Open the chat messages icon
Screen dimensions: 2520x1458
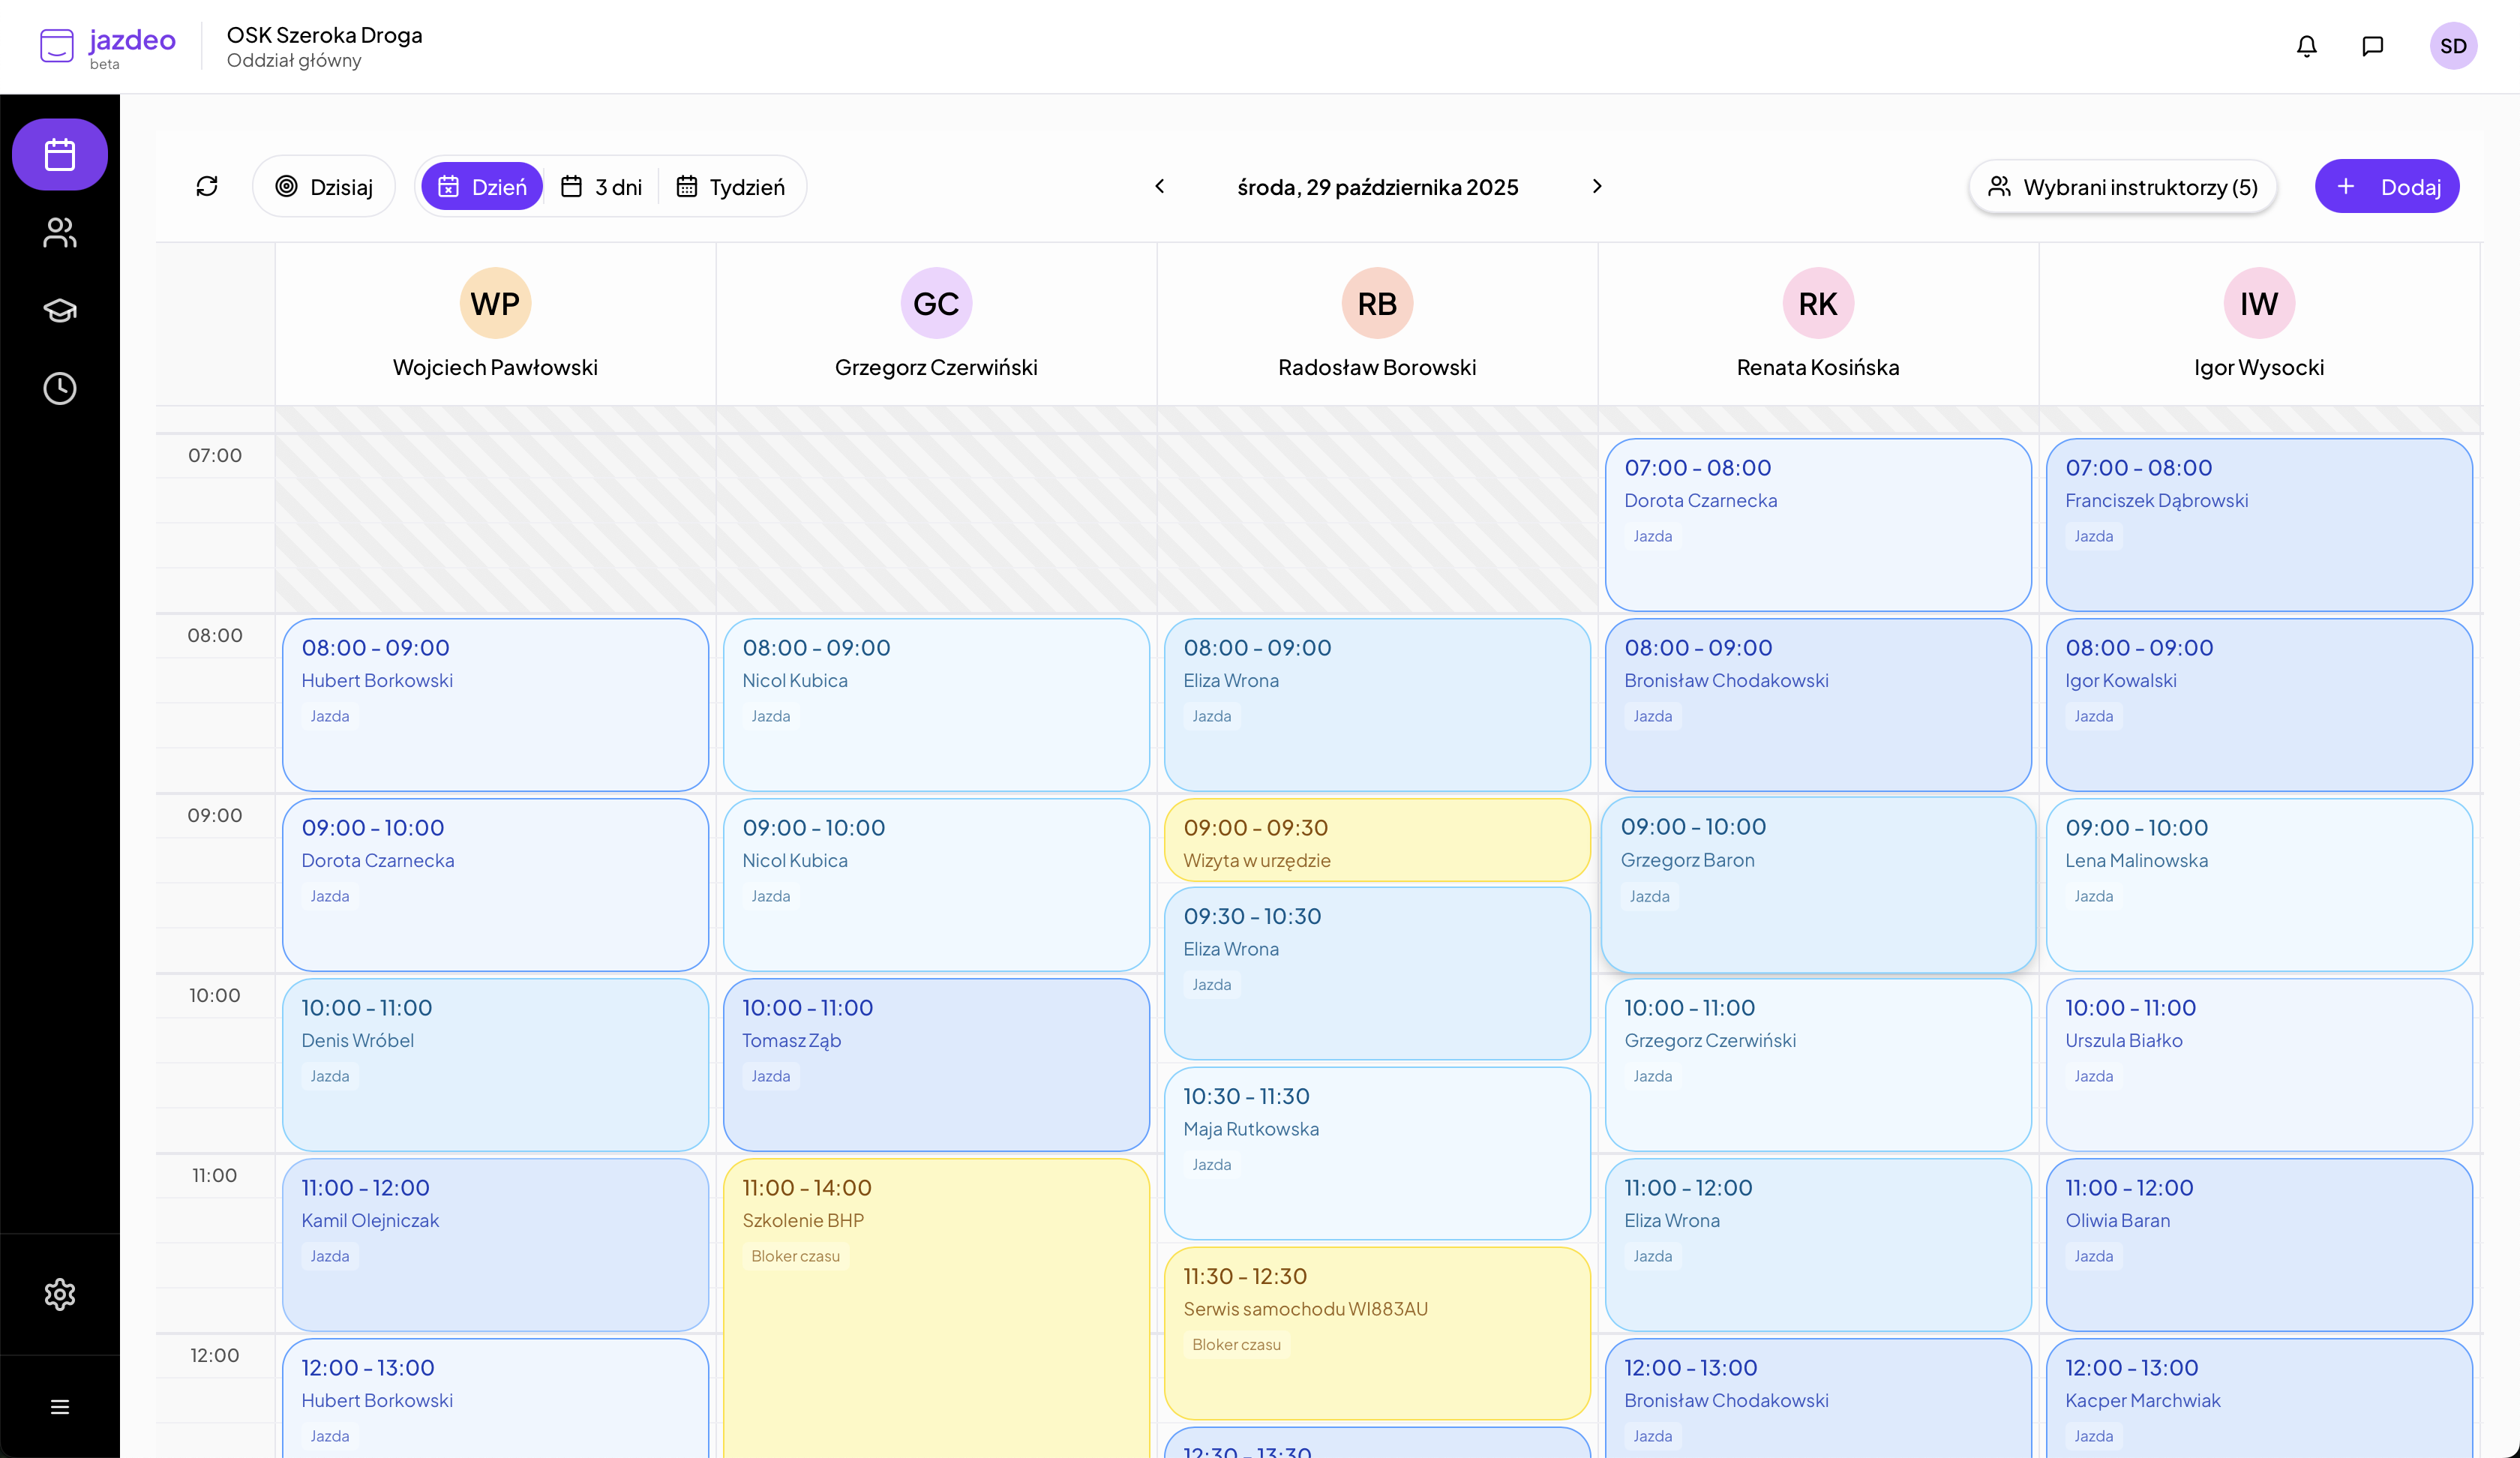pos(2372,46)
